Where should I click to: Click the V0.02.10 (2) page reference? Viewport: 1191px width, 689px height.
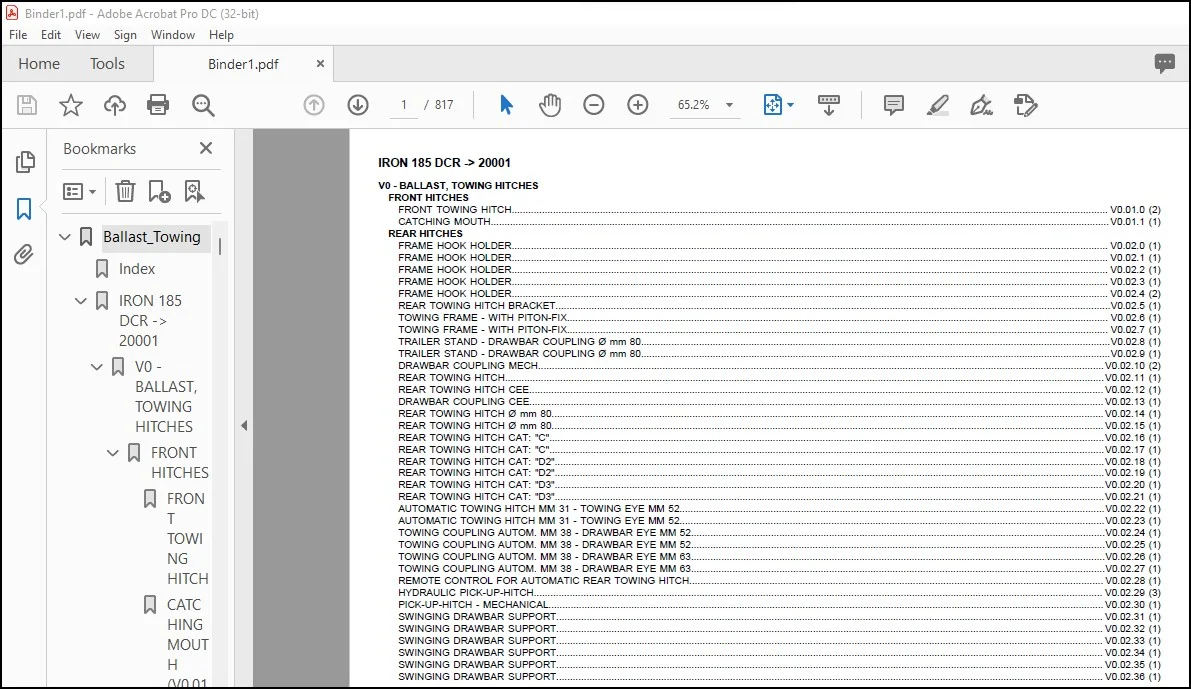1133,365
